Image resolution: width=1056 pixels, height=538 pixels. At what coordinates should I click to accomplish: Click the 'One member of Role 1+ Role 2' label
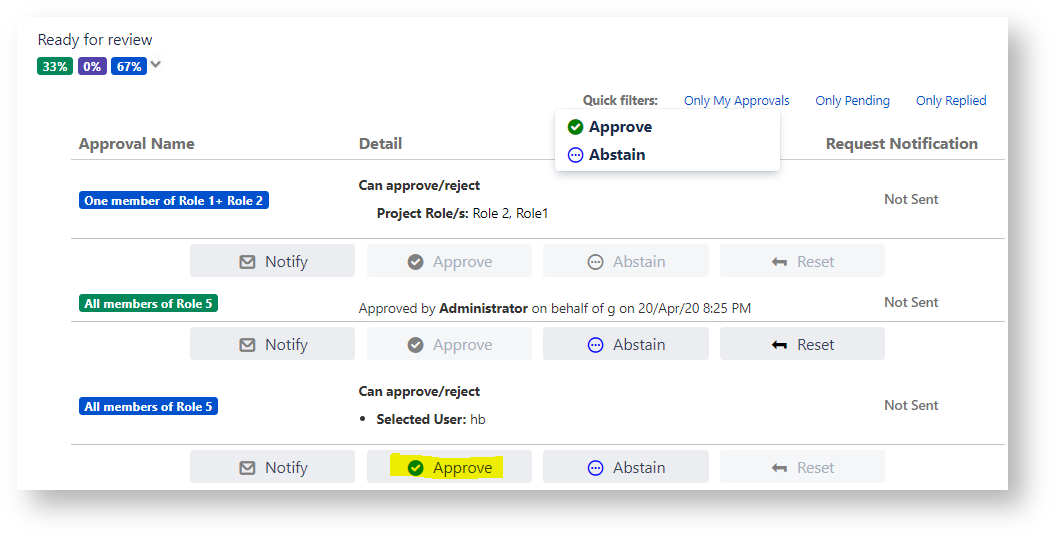pos(174,201)
